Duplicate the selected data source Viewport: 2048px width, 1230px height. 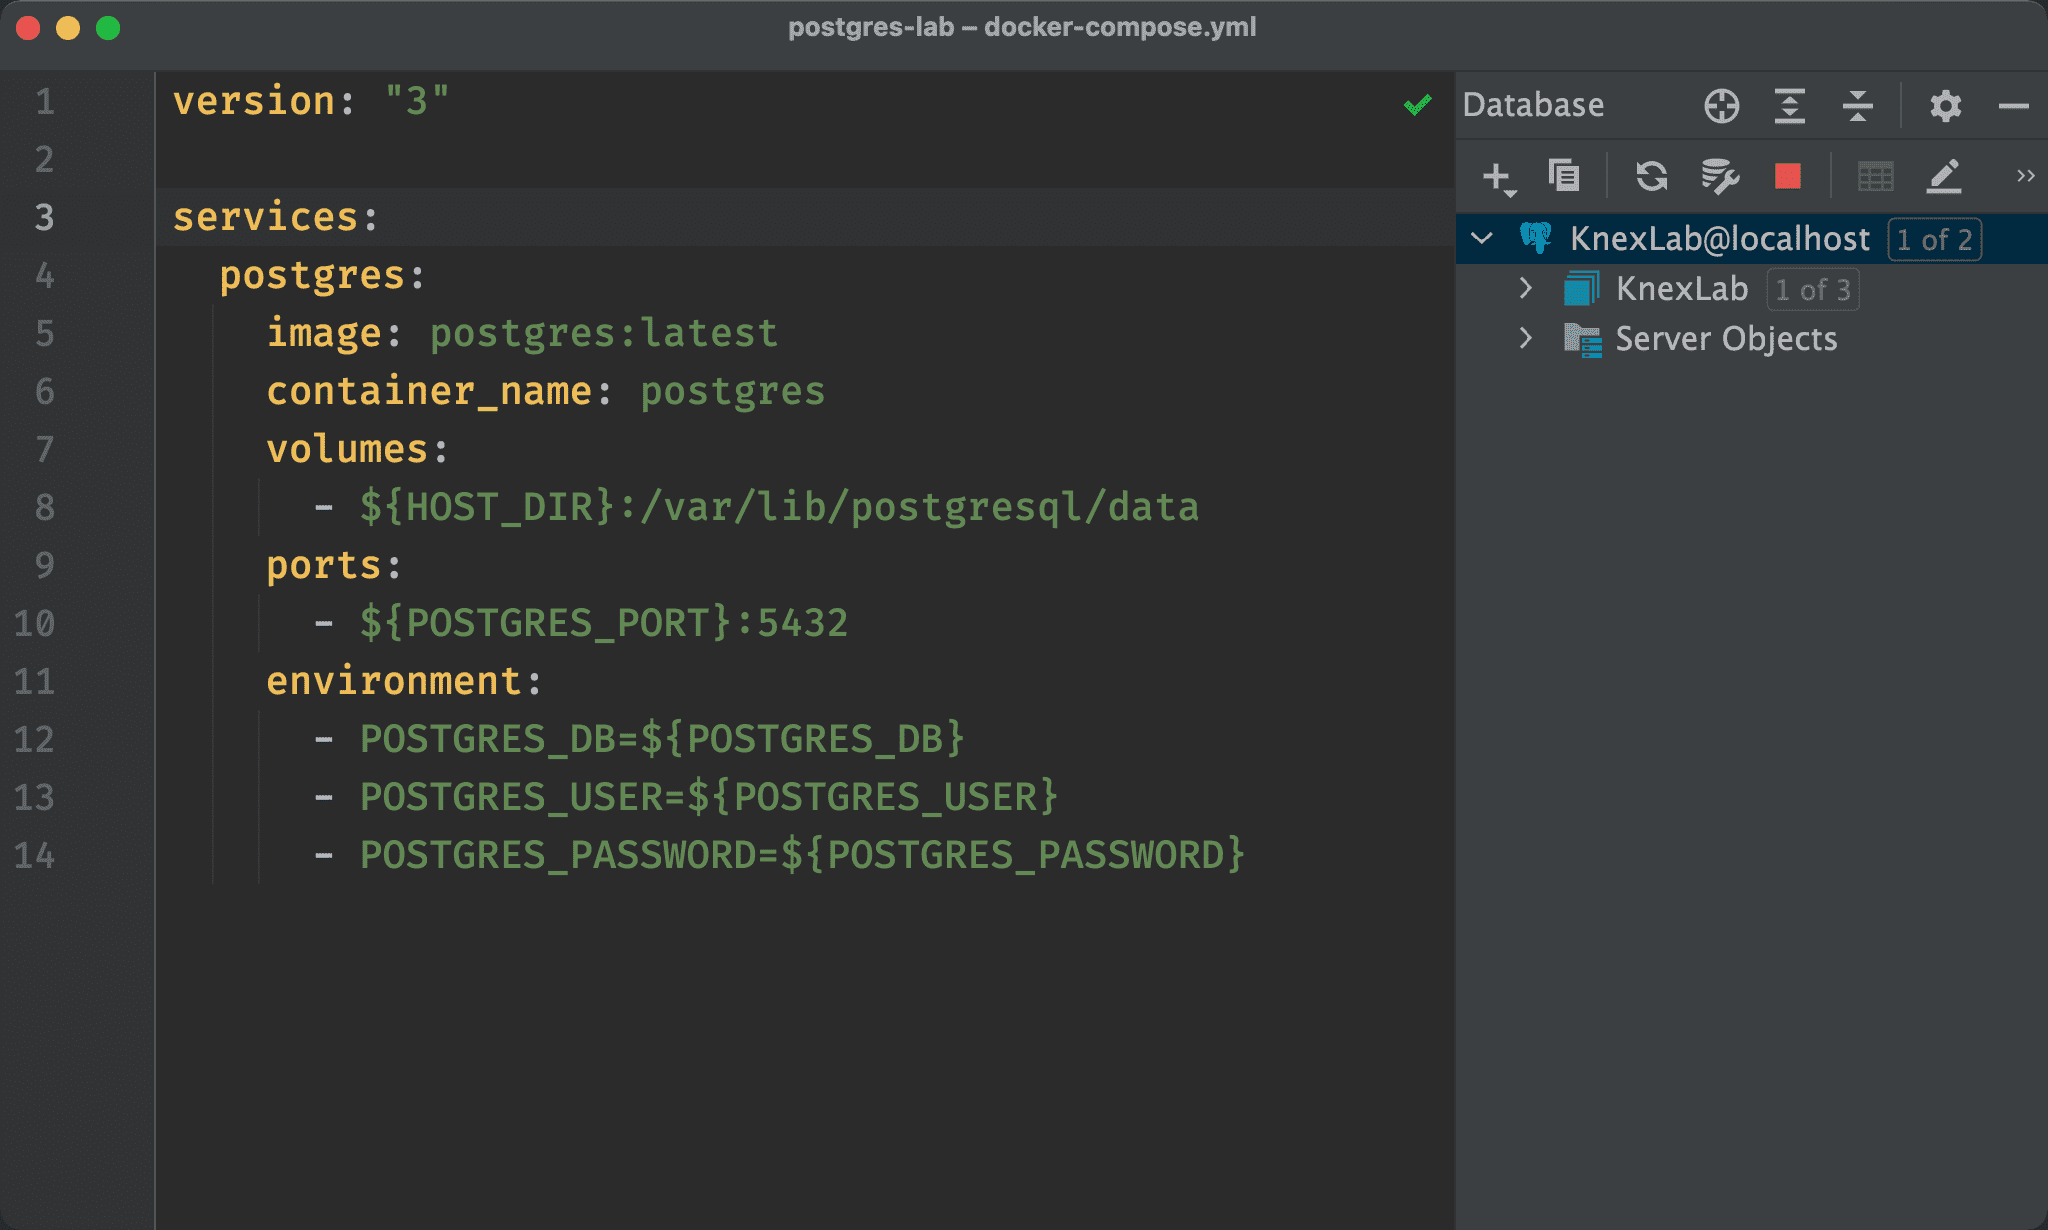pos(1564,176)
